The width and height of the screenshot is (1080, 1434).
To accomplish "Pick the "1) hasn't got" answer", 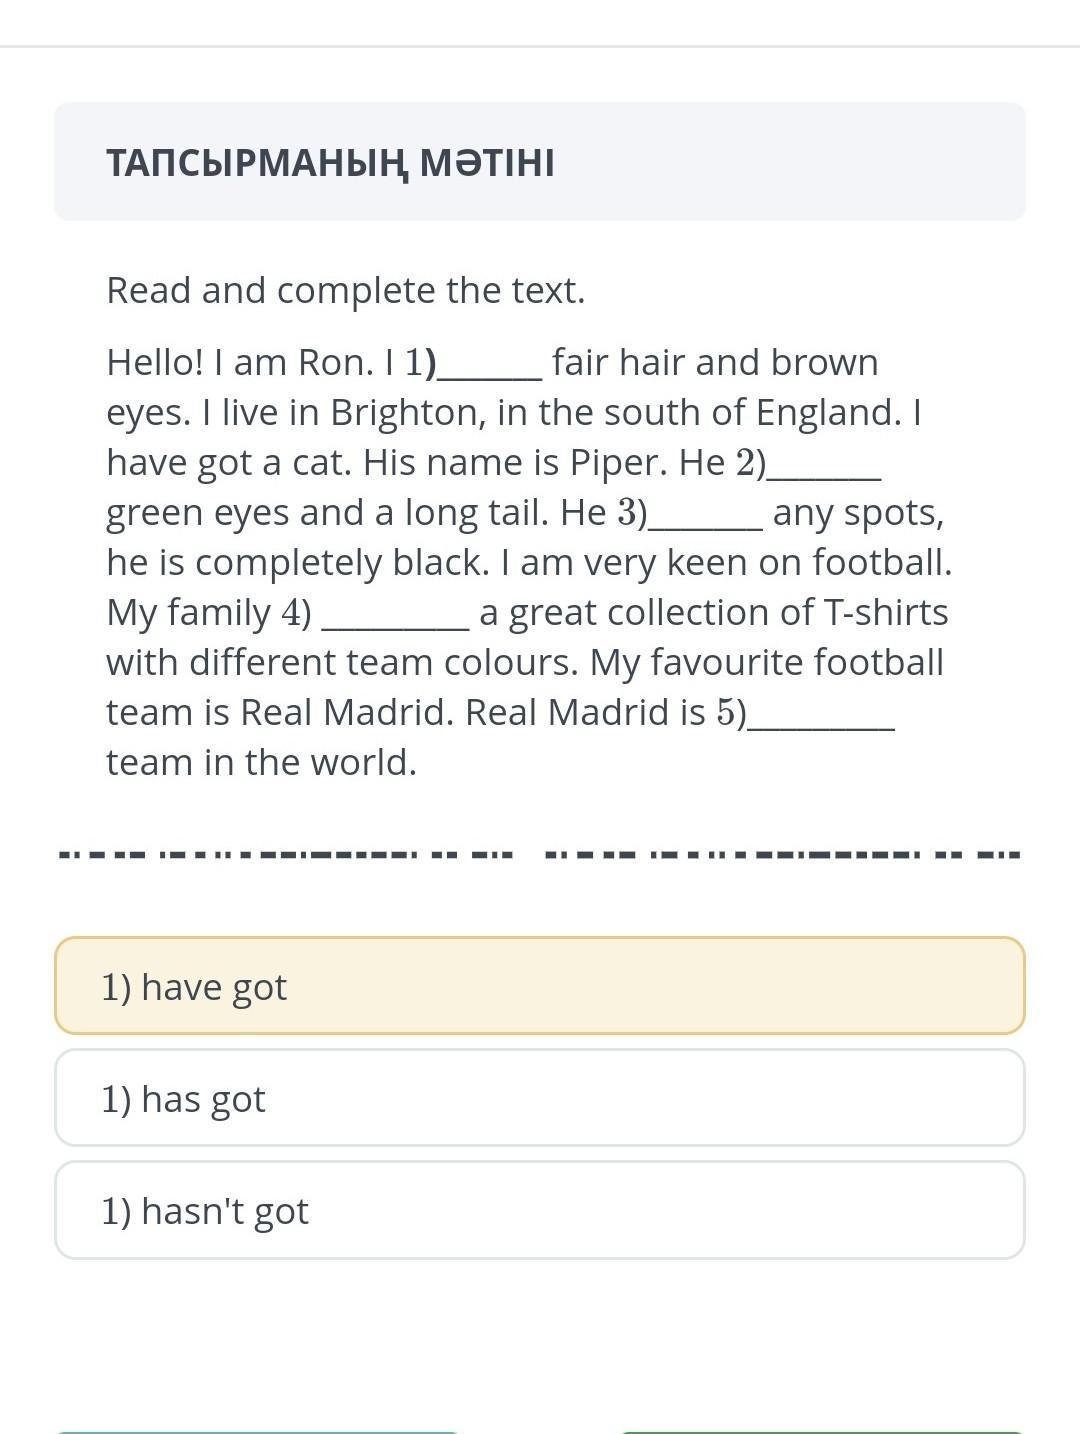I will (540, 1209).
